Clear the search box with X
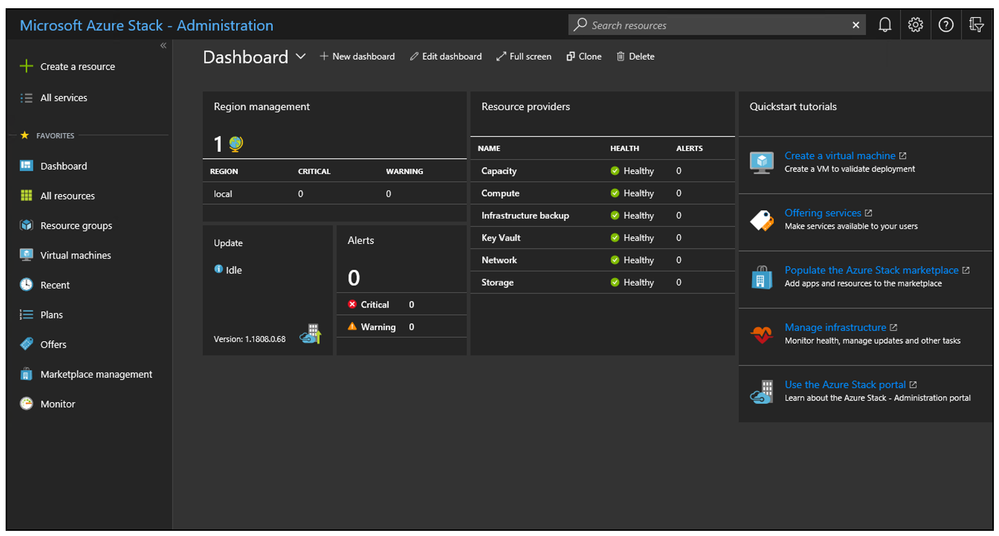 pyautogui.click(x=856, y=25)
